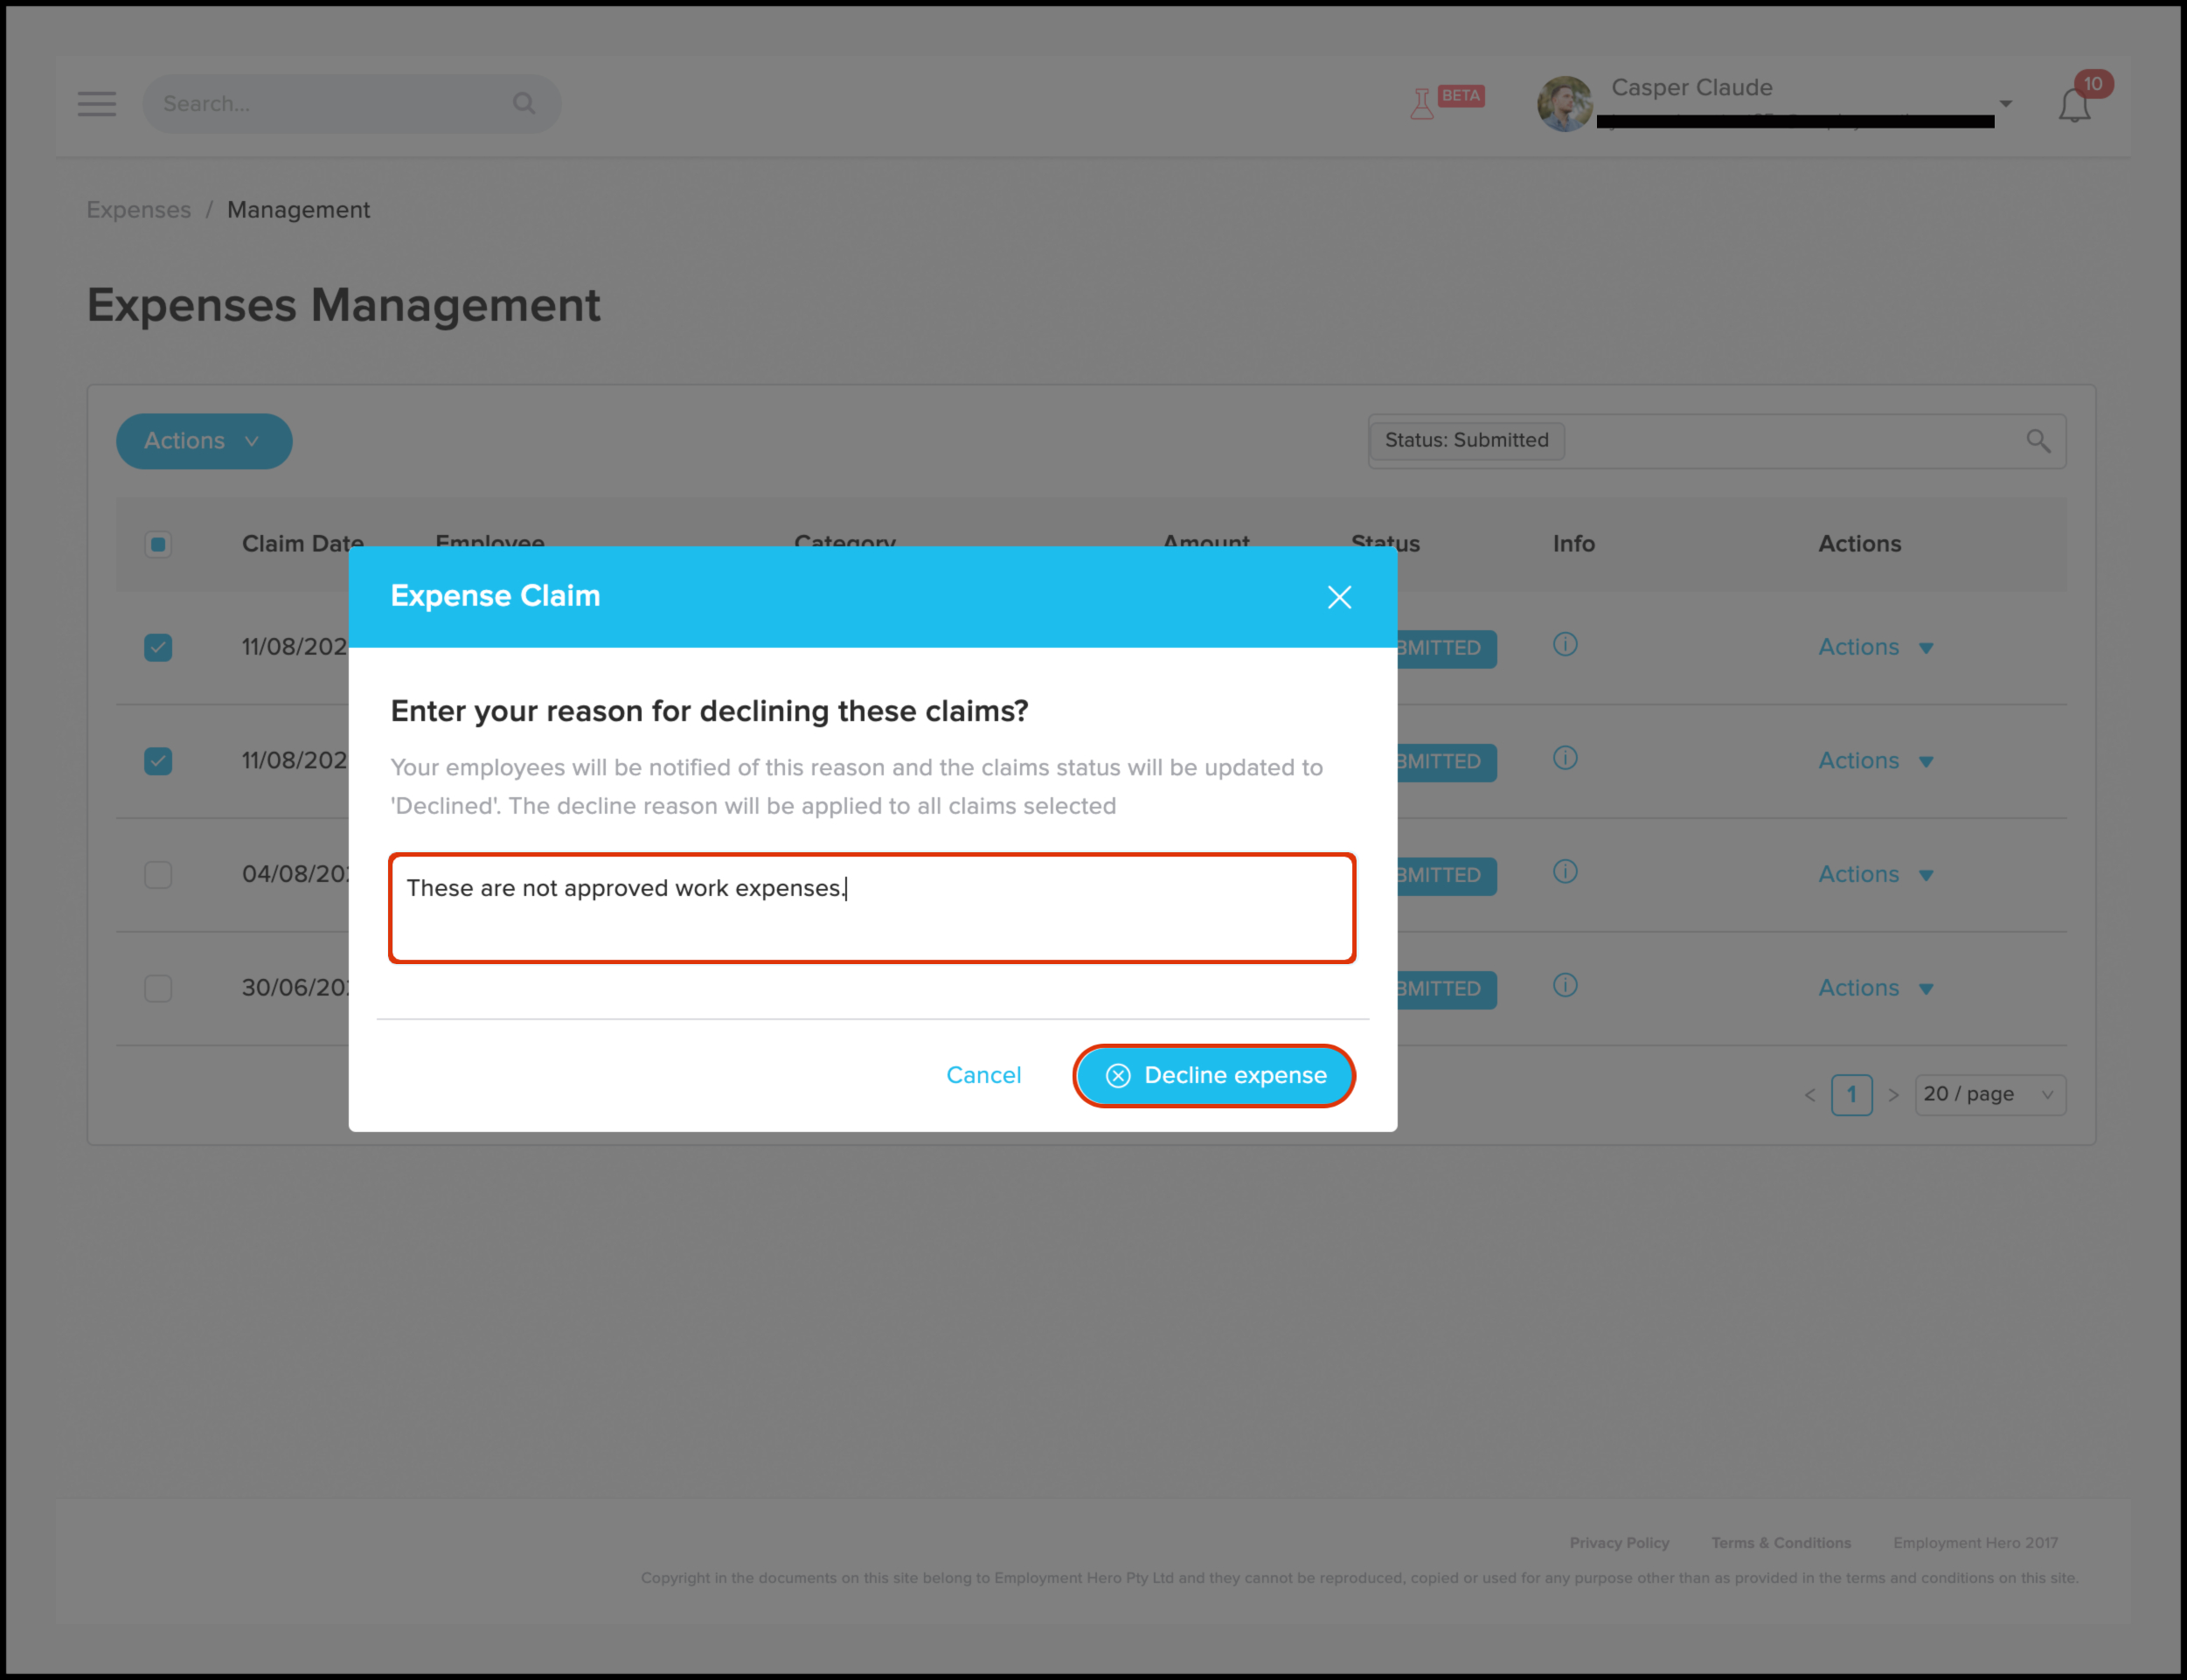Screen dimensions: 2187x1680
Task: Open the hamburger navigation menu
Action: pos(97,104)
